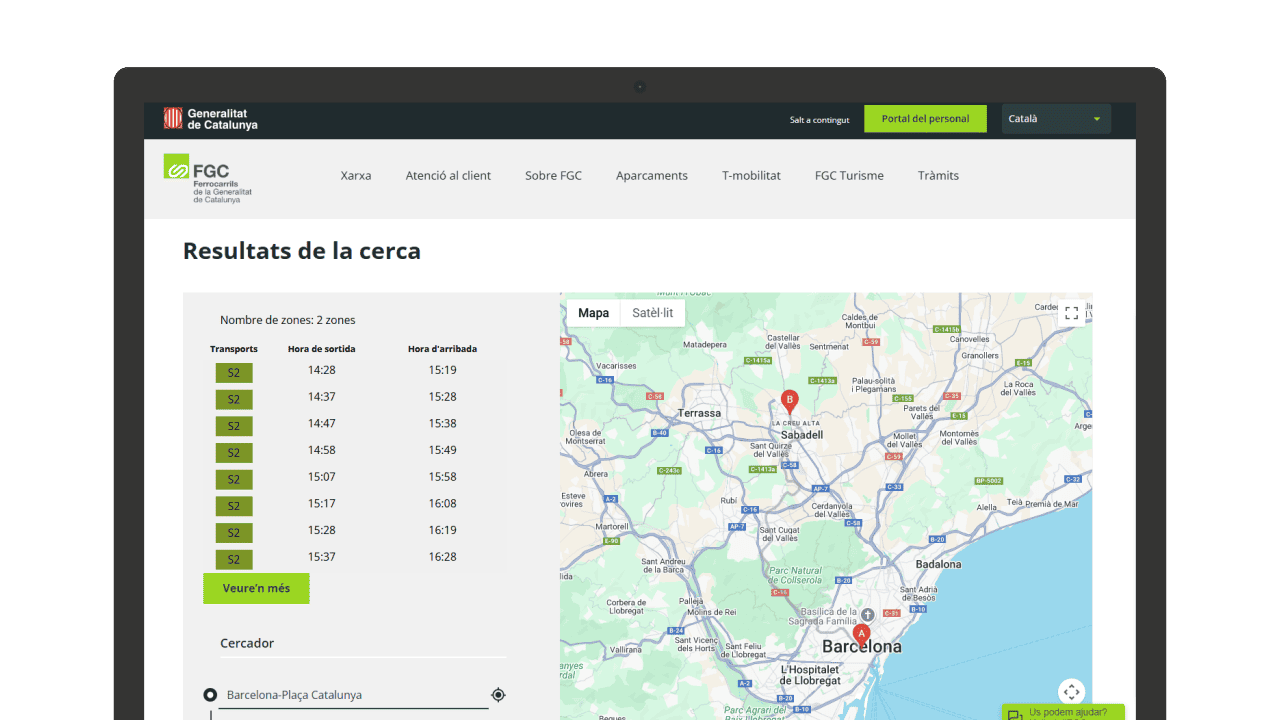The image size is (1280, 720).
Task: Open the Atenció al client menu
Action: 448,176
